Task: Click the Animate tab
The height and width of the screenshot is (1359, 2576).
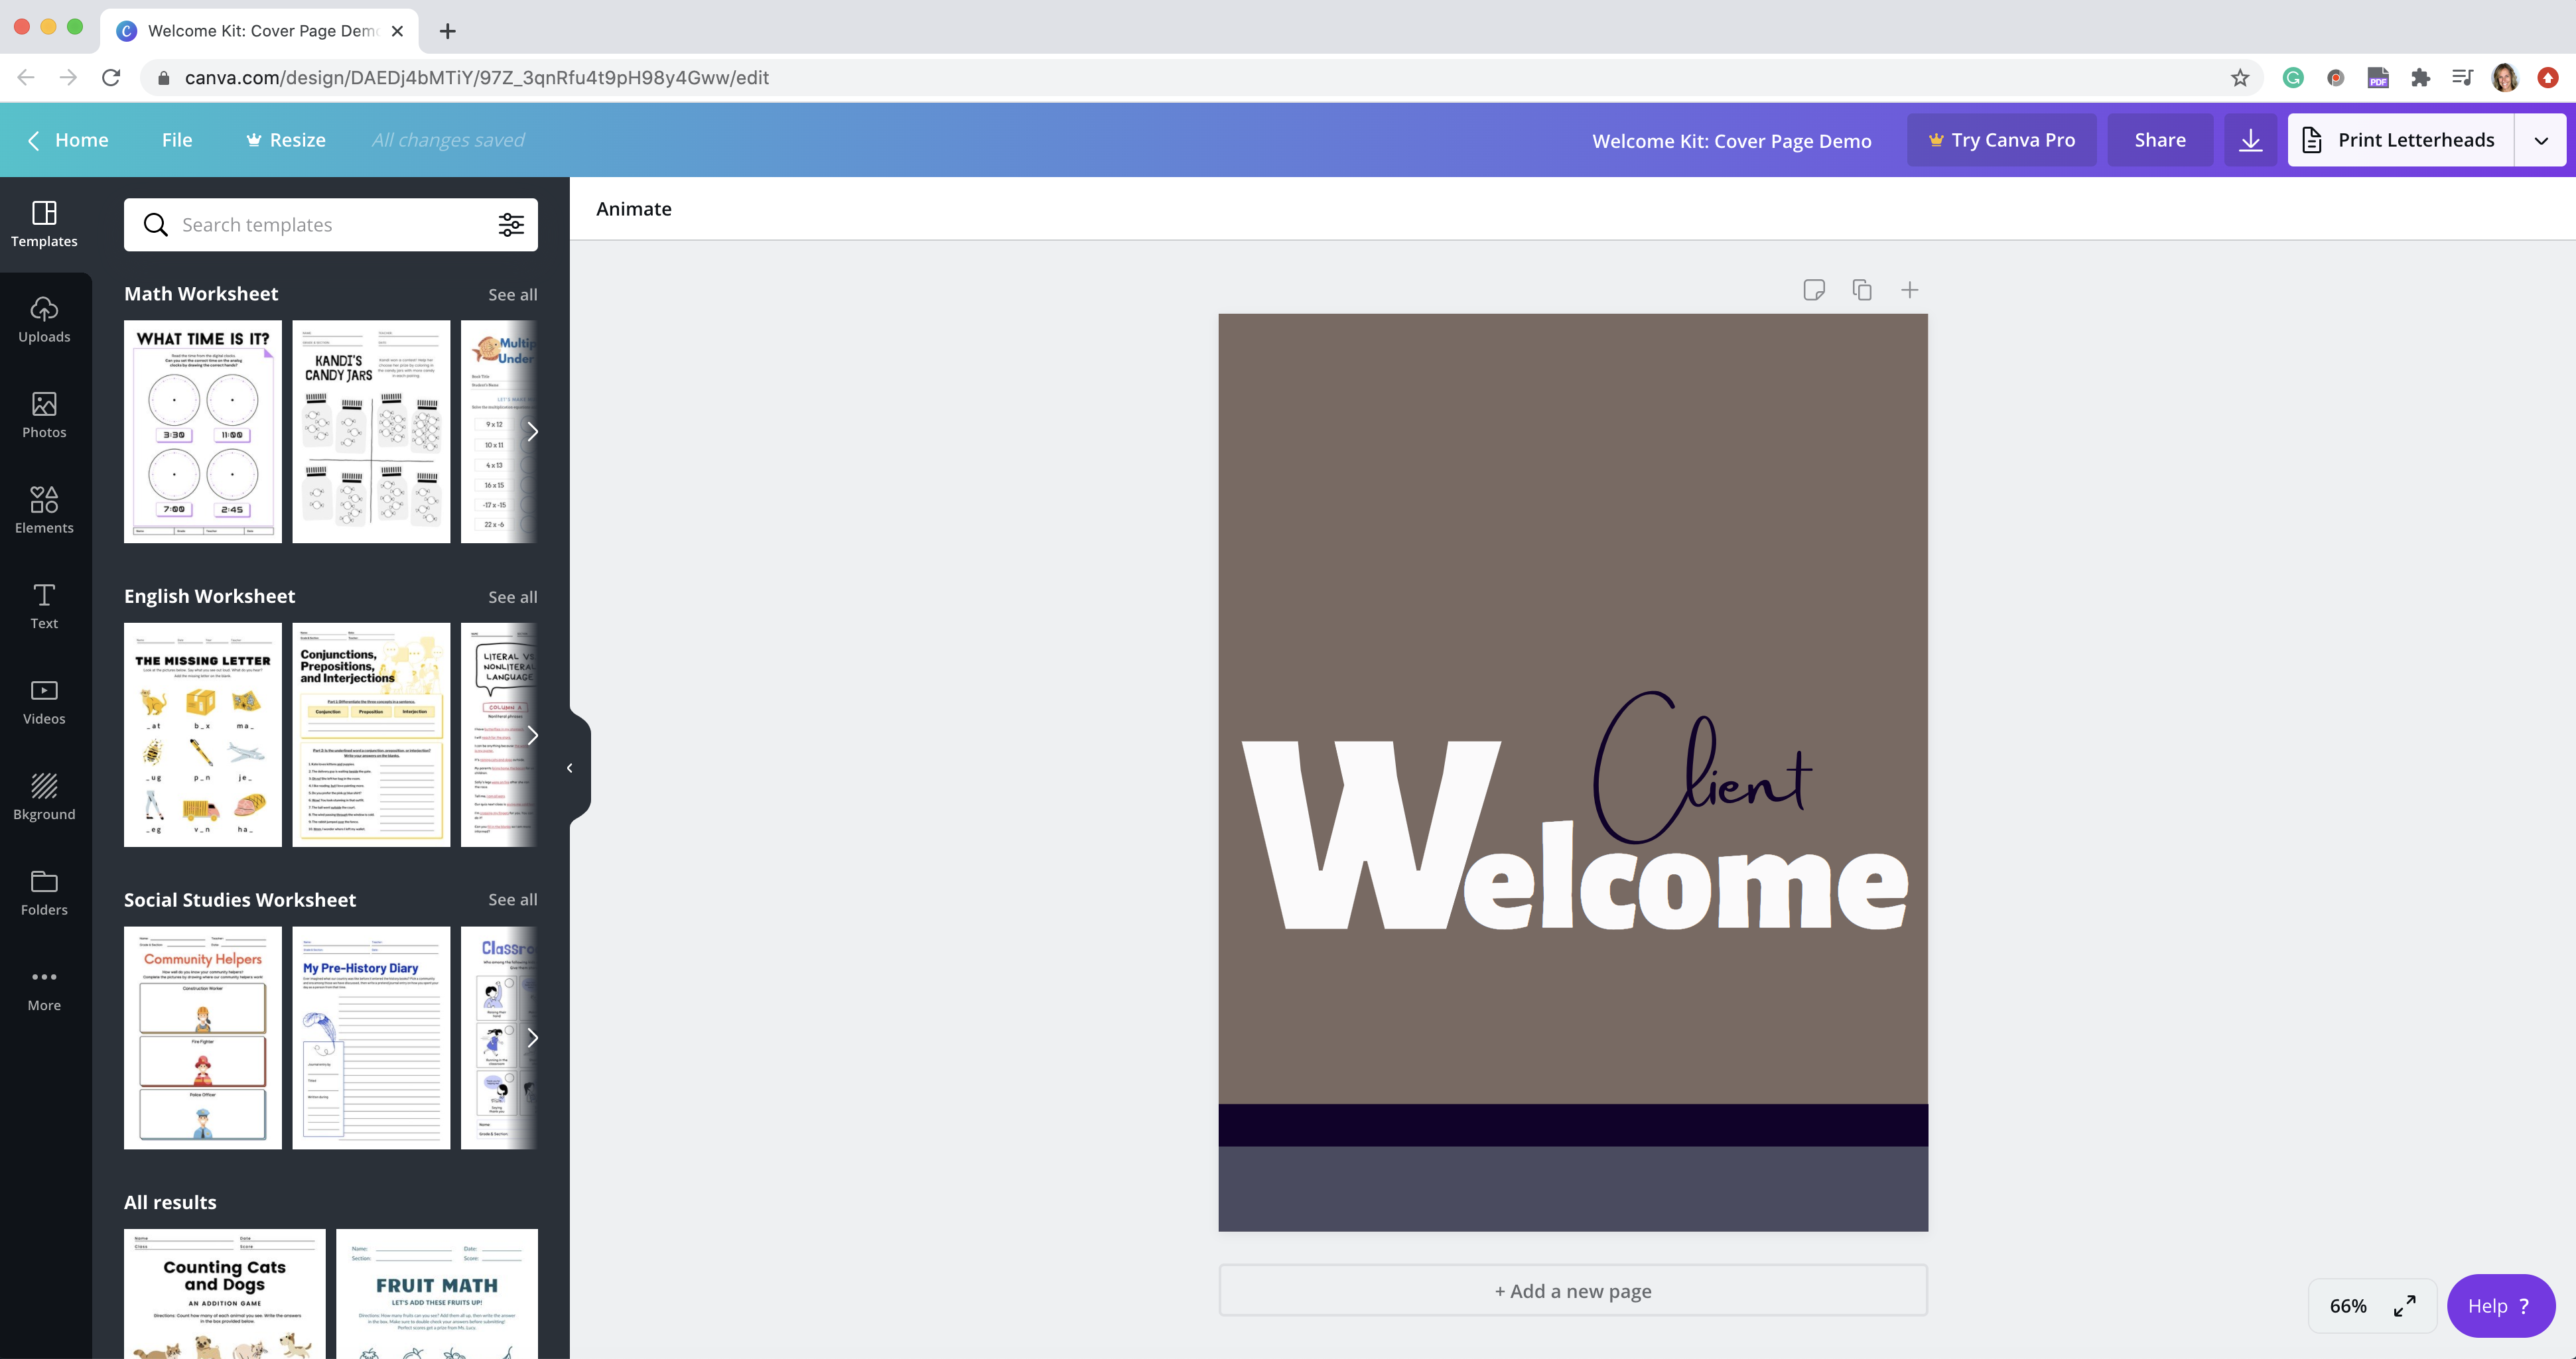Action: pyautogui.click(x=633, y=209)
